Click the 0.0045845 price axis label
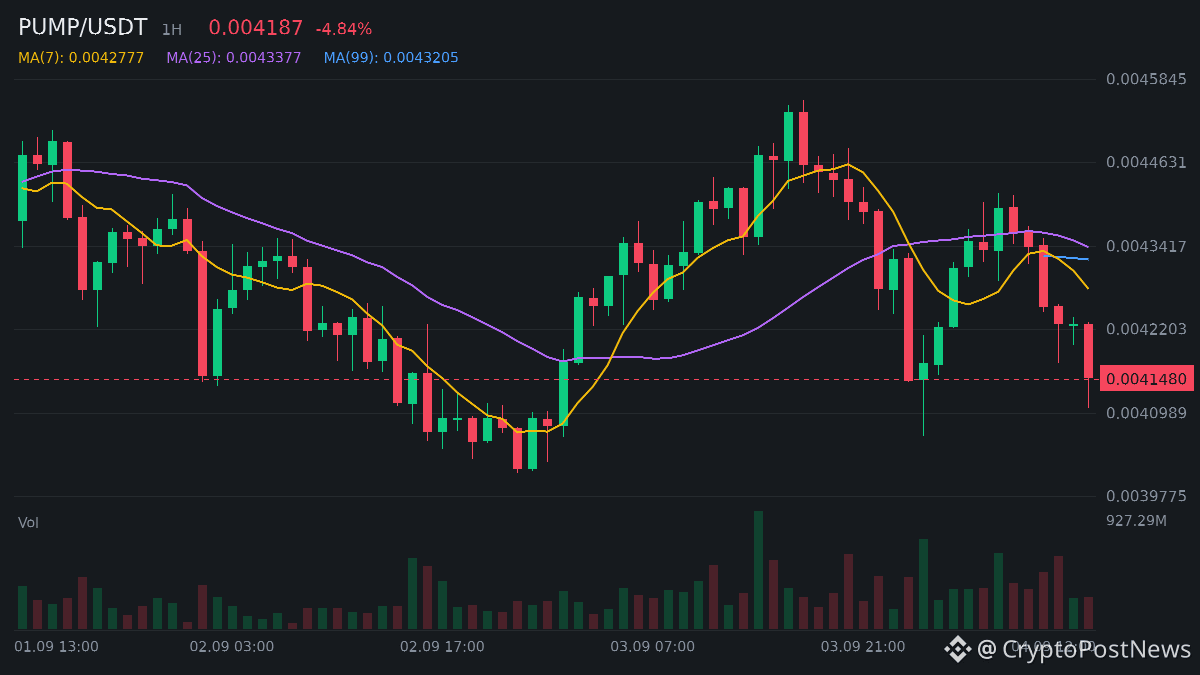Image resolution: width=1200 pixels, height=675 pixels. (x=1146, y=79)
